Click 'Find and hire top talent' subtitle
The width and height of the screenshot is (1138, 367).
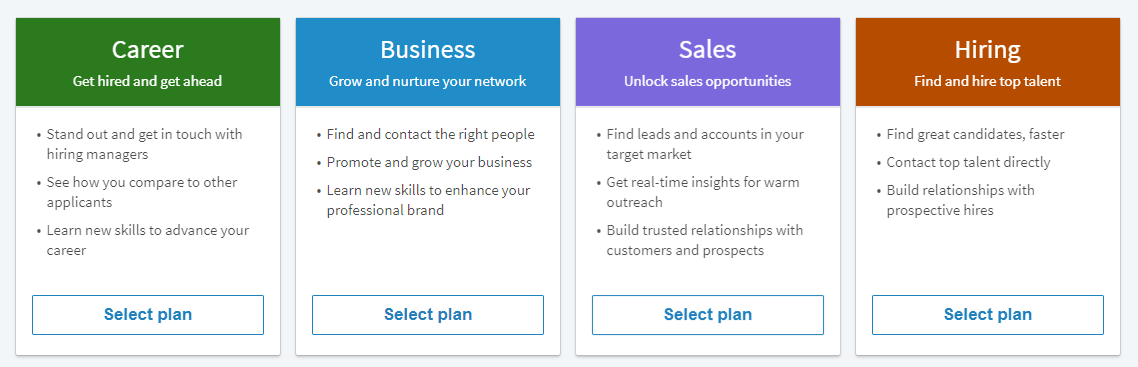(988, 81)
